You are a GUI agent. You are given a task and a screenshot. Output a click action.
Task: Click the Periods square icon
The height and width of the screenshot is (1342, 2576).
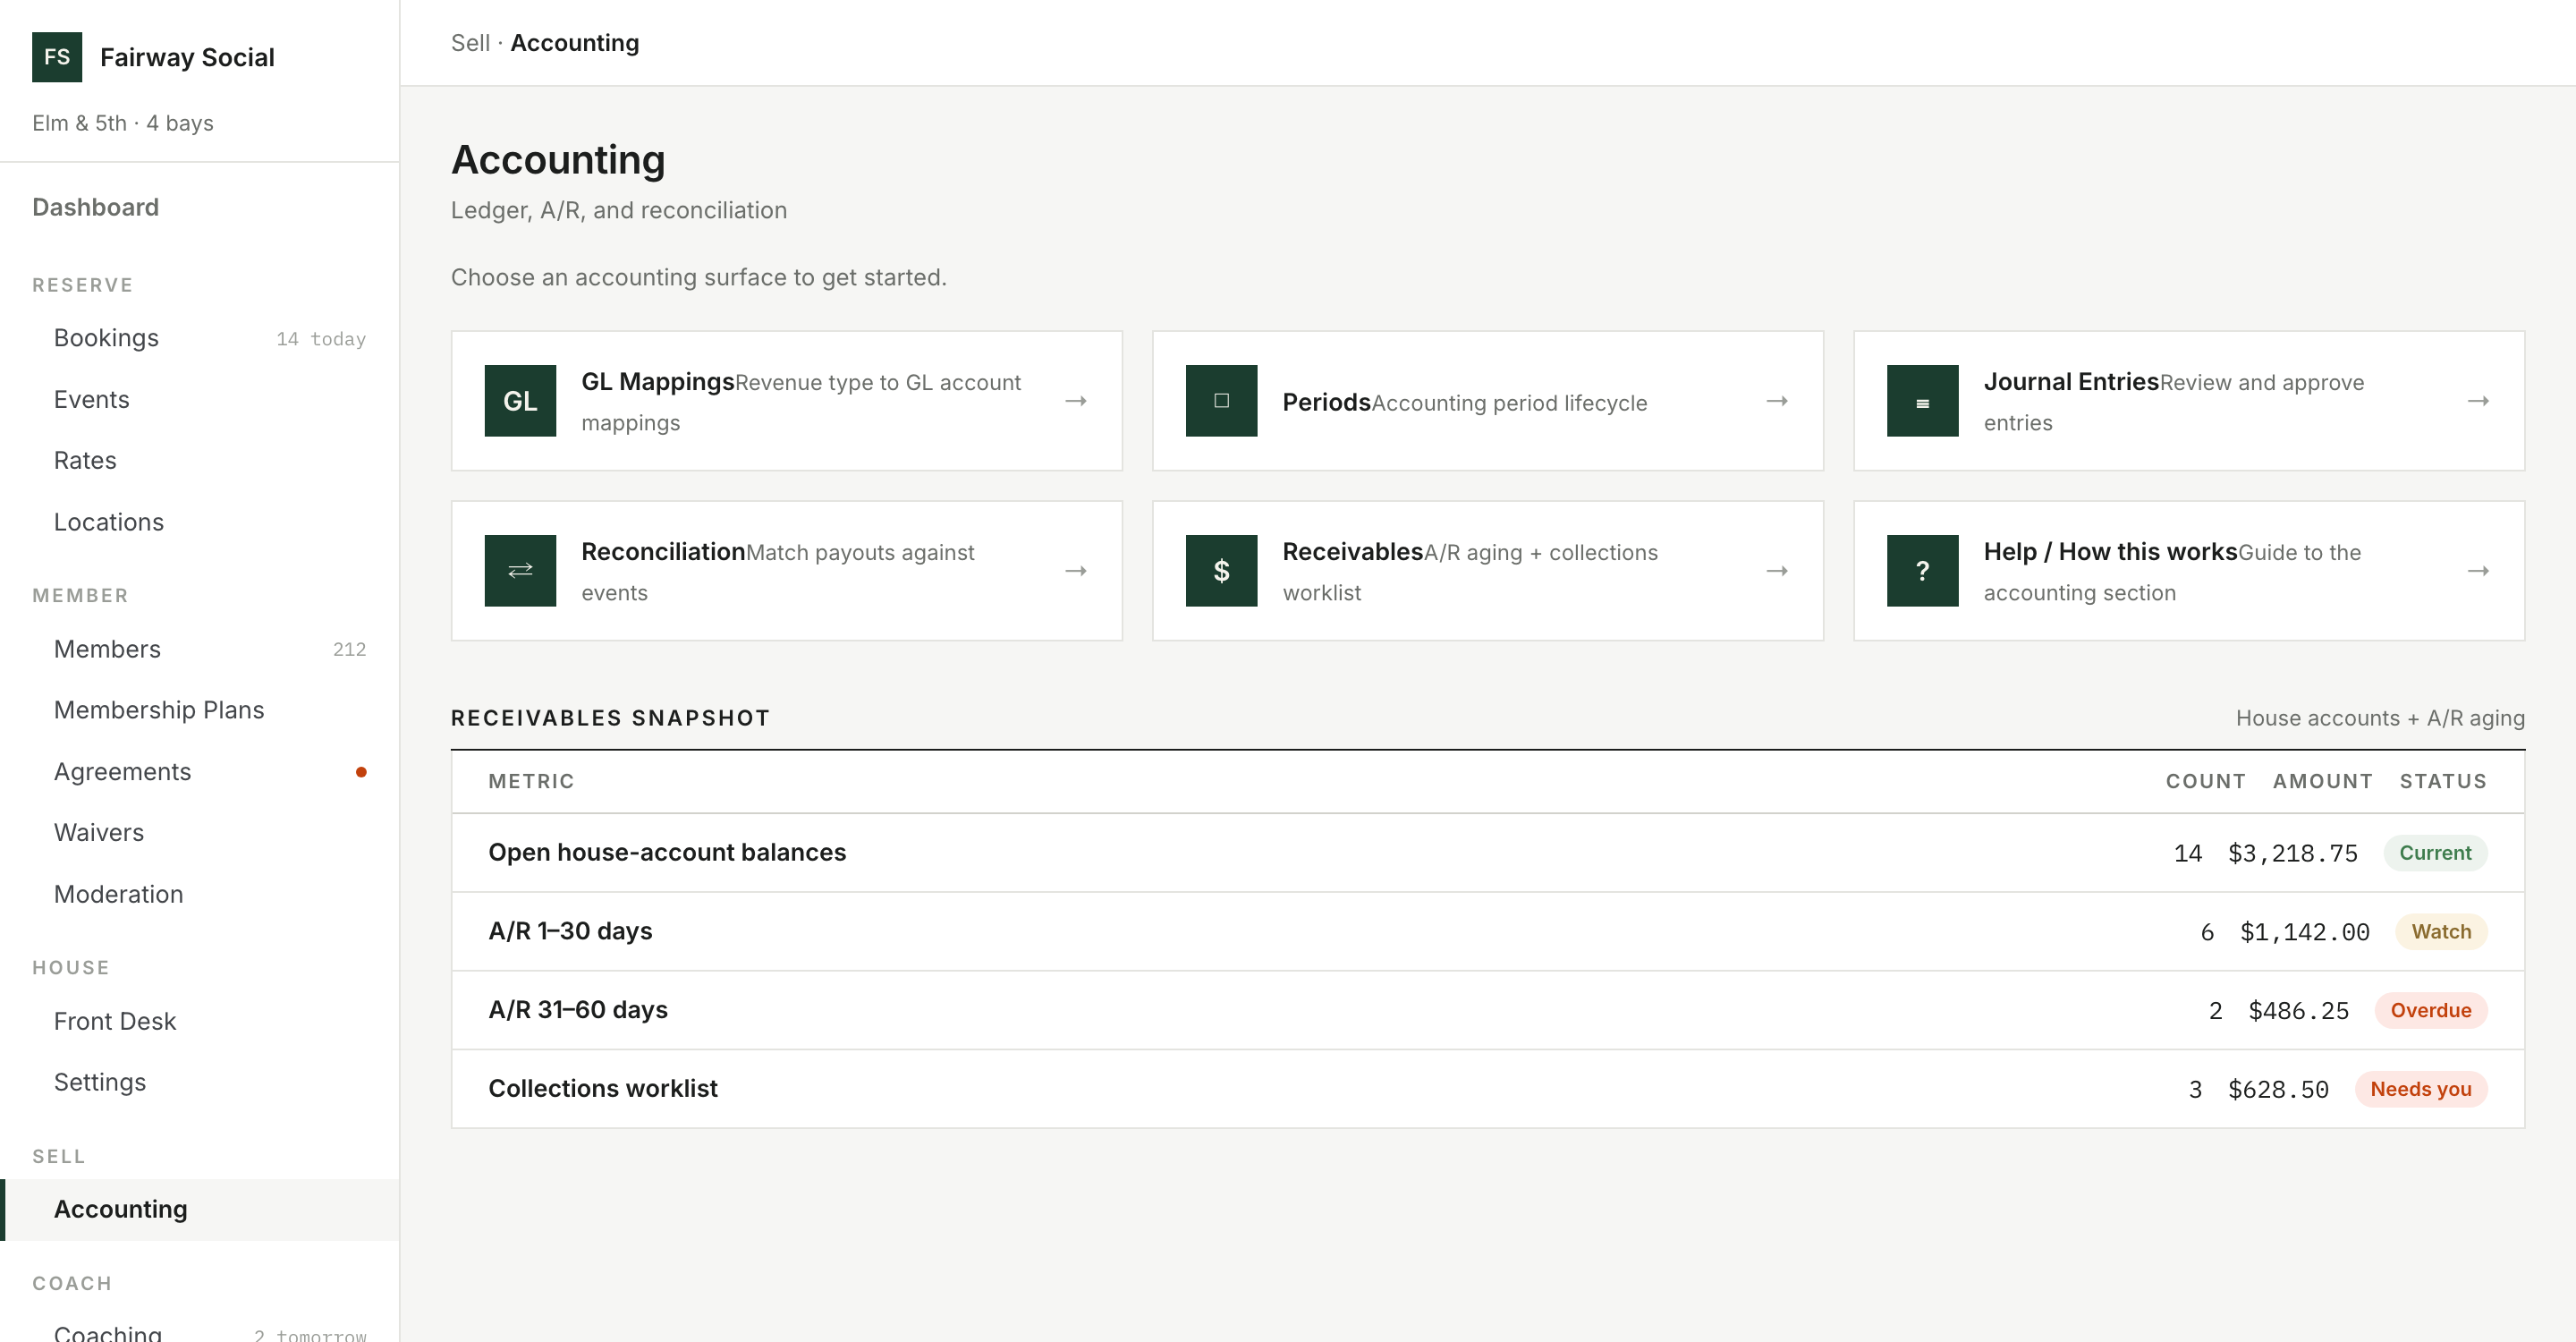click(1221, 400)
